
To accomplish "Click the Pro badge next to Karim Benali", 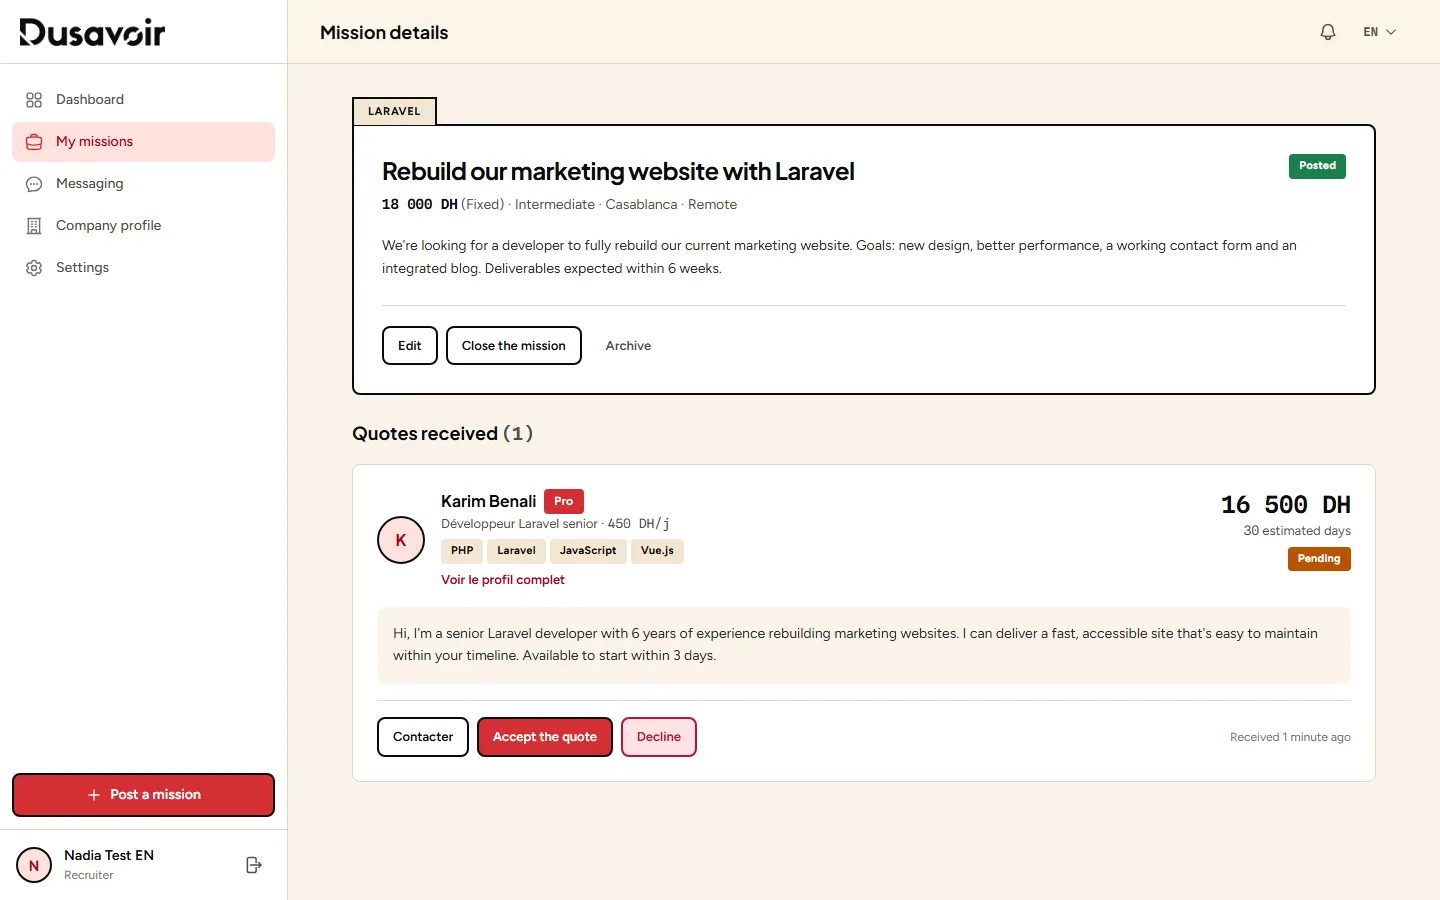I will 564,501.
